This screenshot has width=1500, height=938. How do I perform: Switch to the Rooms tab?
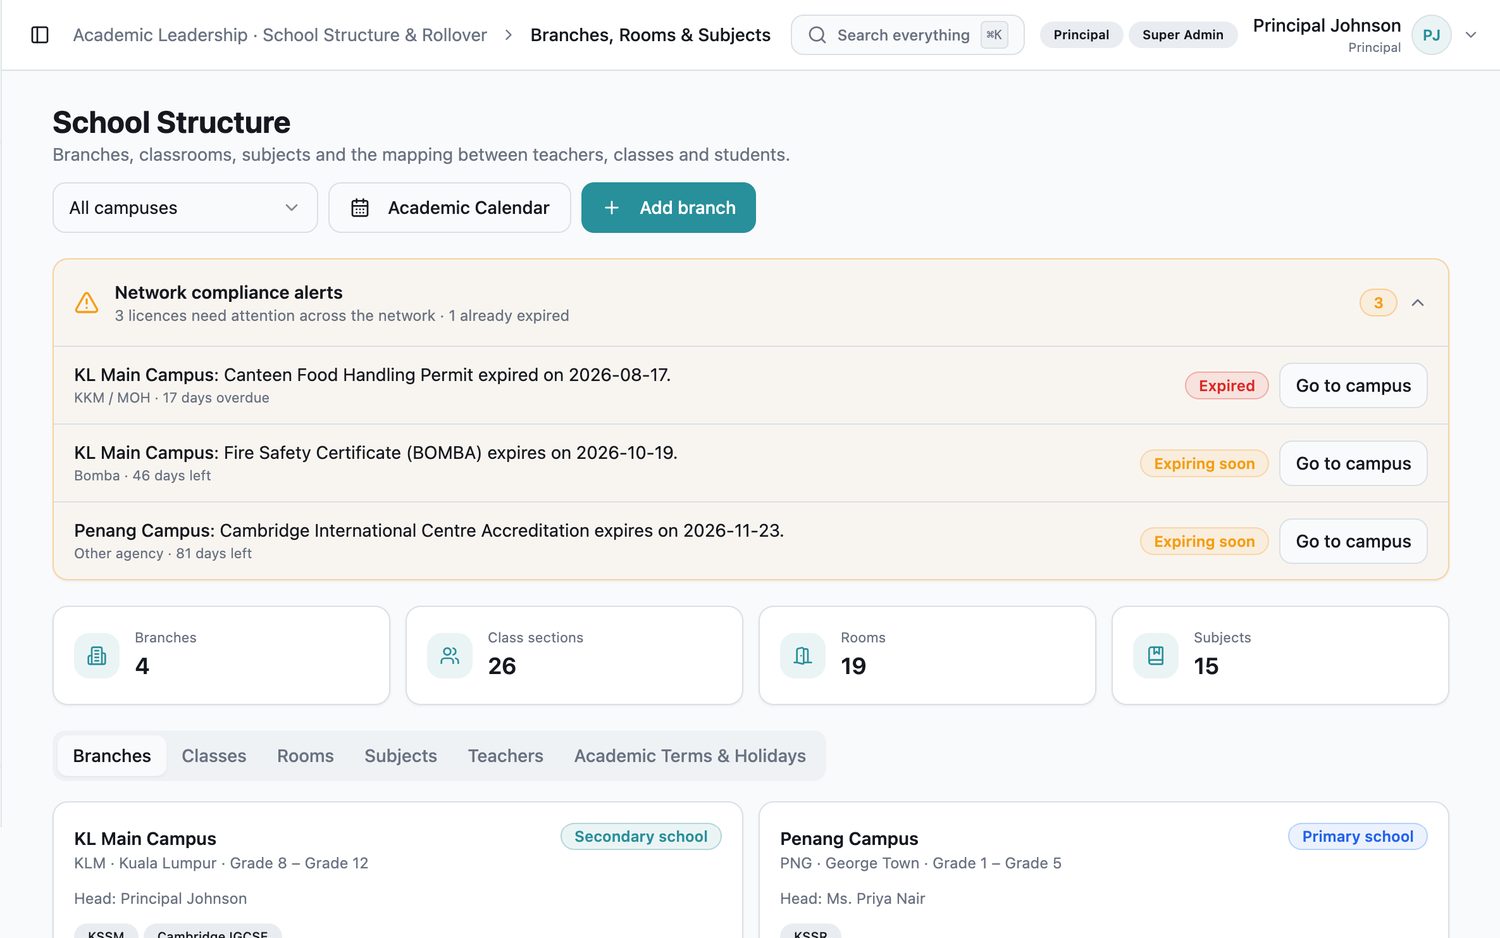tap(305, 756)
